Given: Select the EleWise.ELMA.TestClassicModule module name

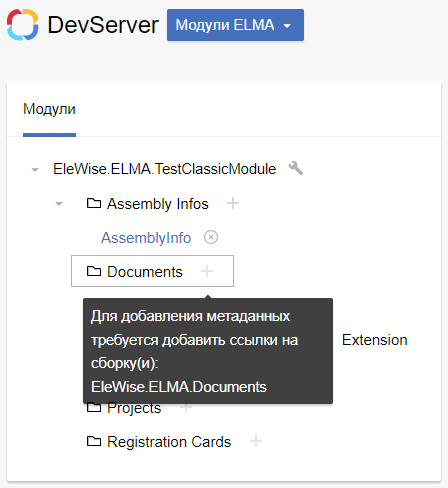Looking at the screenshot, I should (x=165, y=169).
